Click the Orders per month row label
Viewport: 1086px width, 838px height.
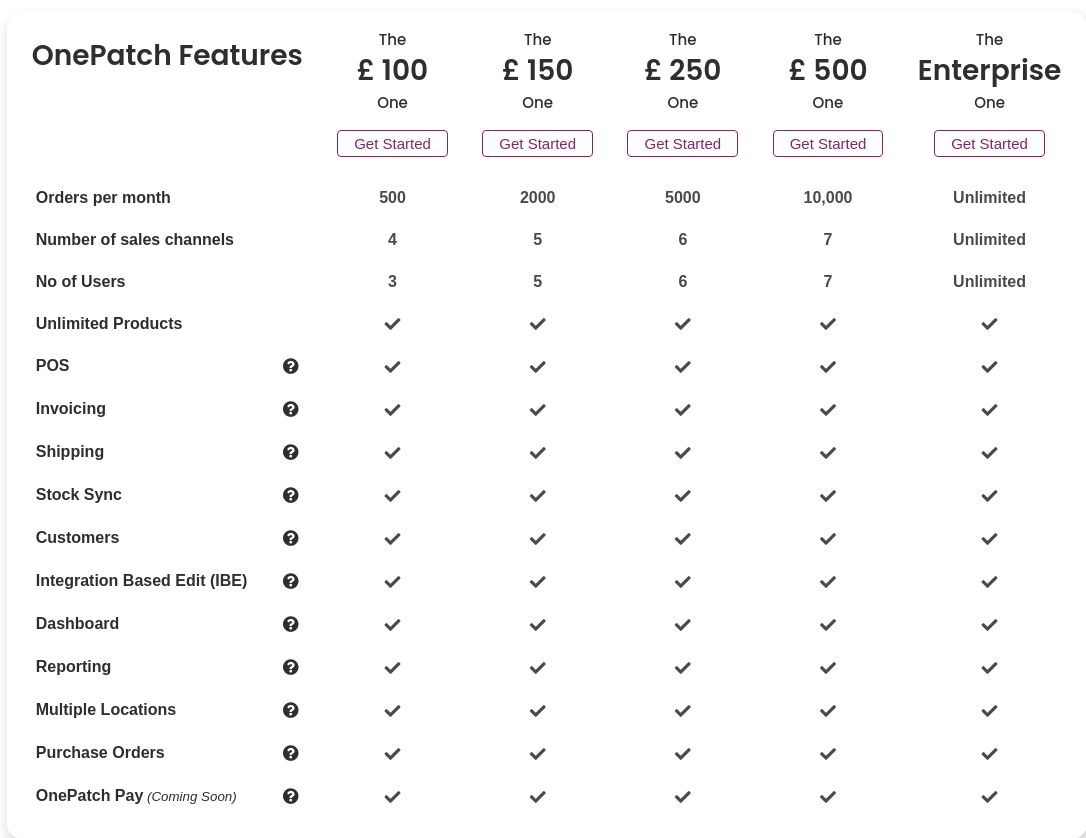click(103, 197)
